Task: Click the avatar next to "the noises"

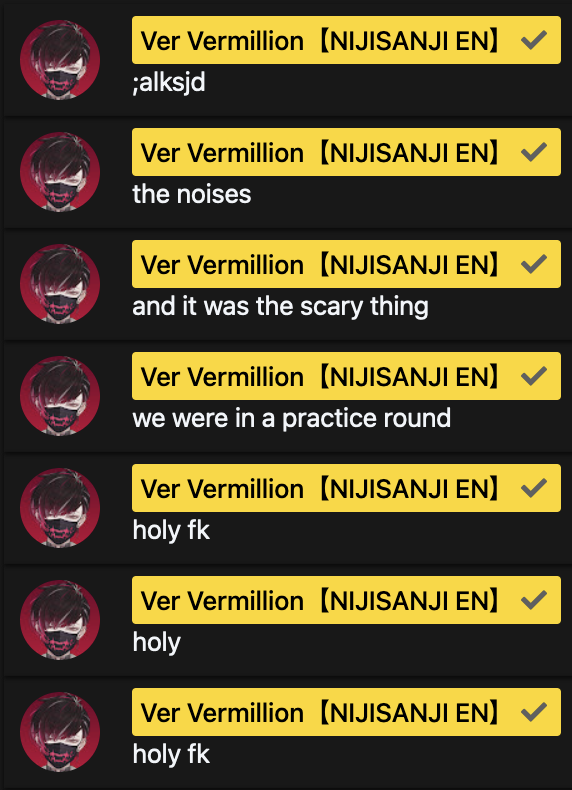Action: [60, 172]
